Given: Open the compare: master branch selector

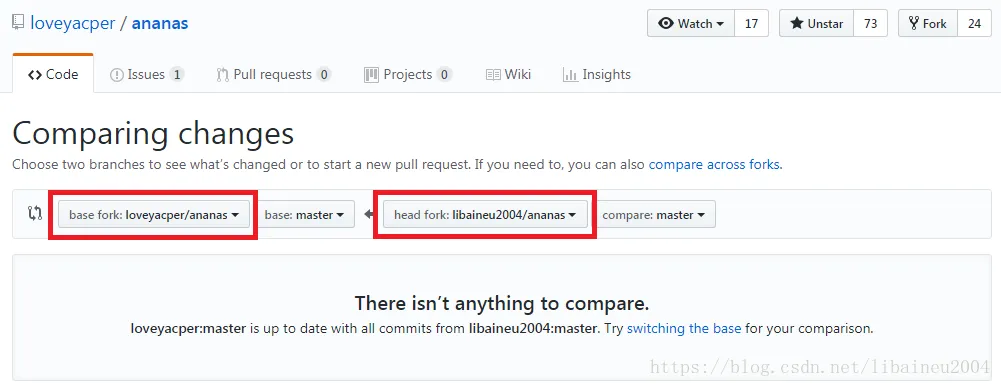Looking at the screenshot, I should tap(654, 215).
